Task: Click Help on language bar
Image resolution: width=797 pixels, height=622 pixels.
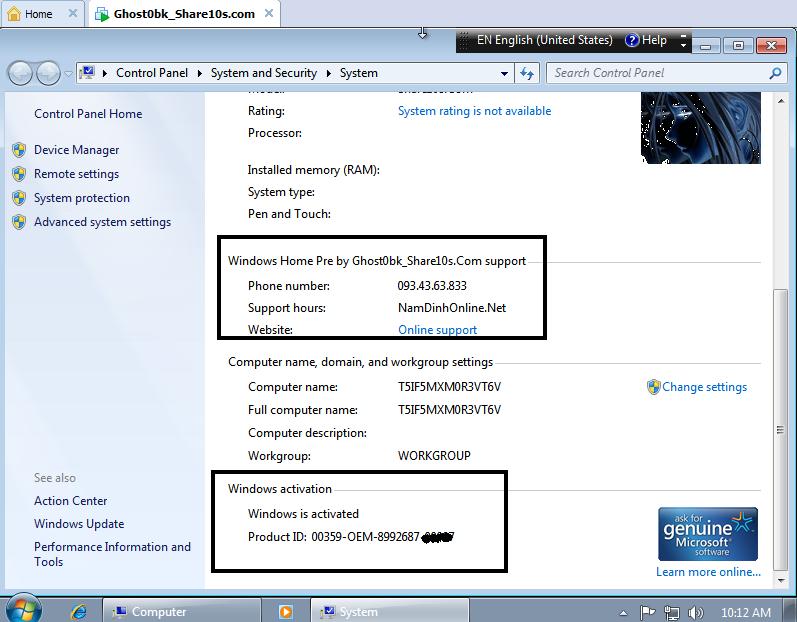Action: point(646,40)
